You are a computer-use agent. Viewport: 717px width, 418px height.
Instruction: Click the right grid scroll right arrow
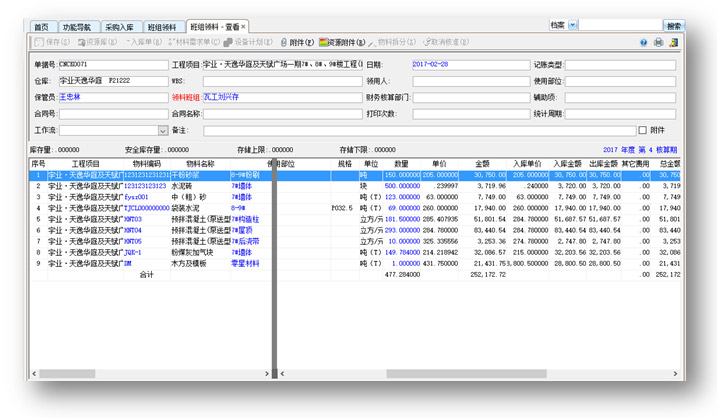click(675, 374)
